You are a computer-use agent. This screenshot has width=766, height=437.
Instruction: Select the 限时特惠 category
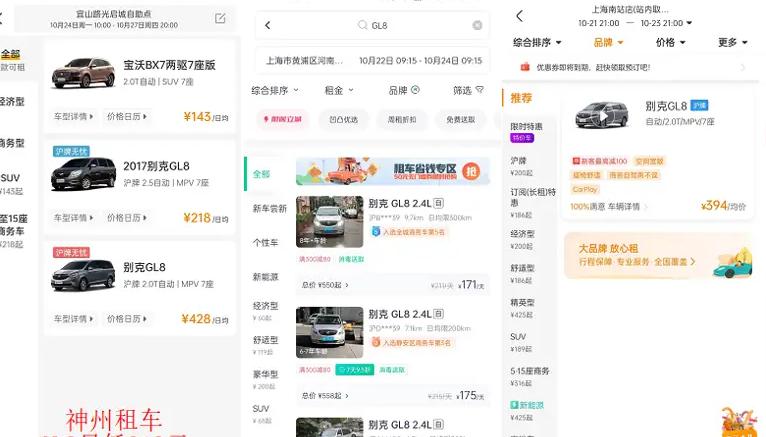point(526,132)
